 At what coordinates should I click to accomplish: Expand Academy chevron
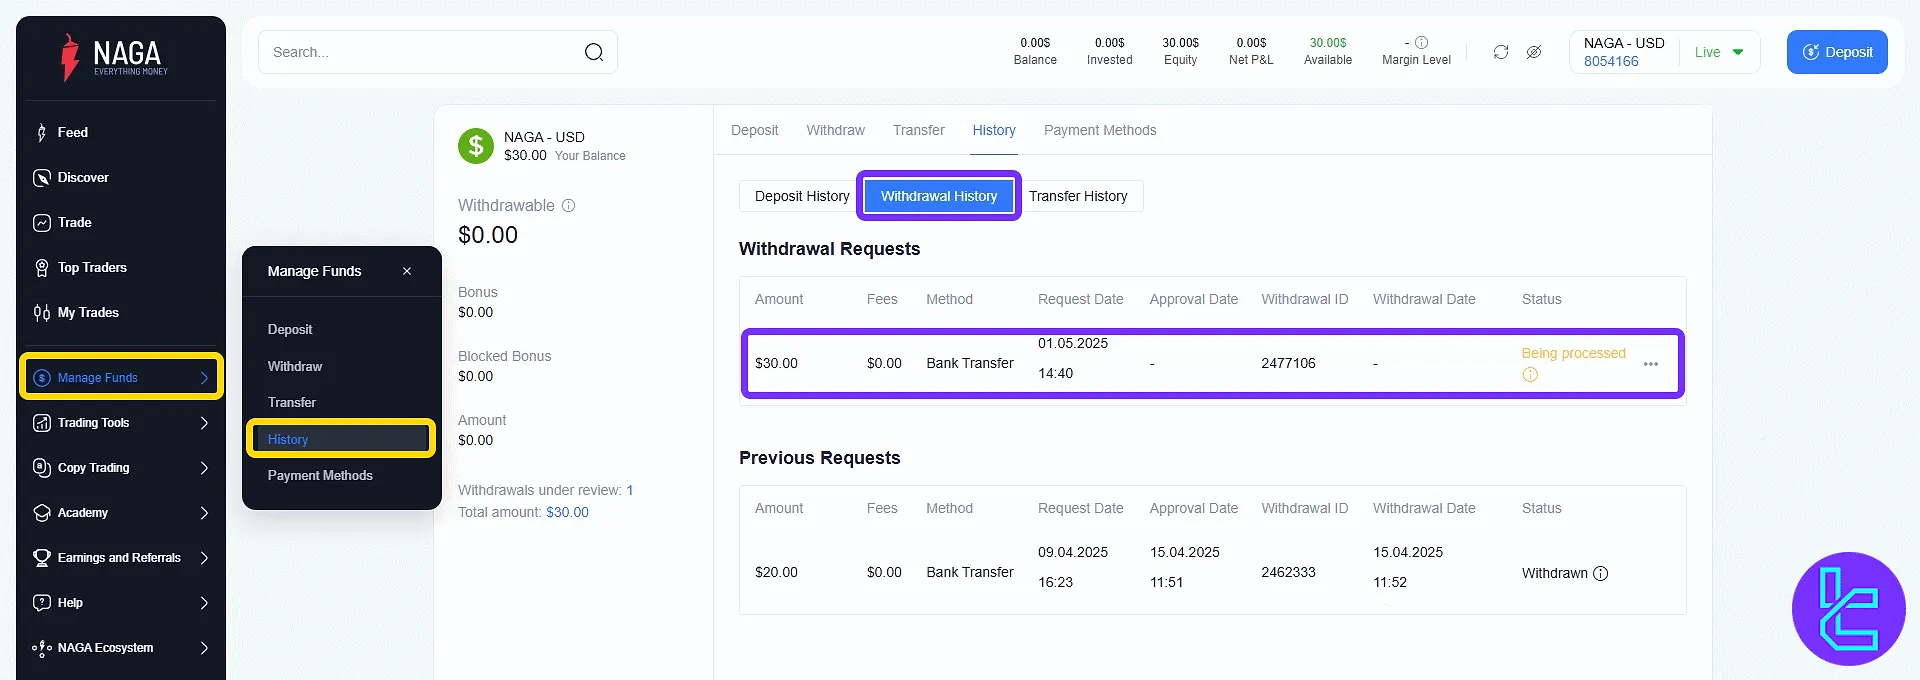click(204, 512)
